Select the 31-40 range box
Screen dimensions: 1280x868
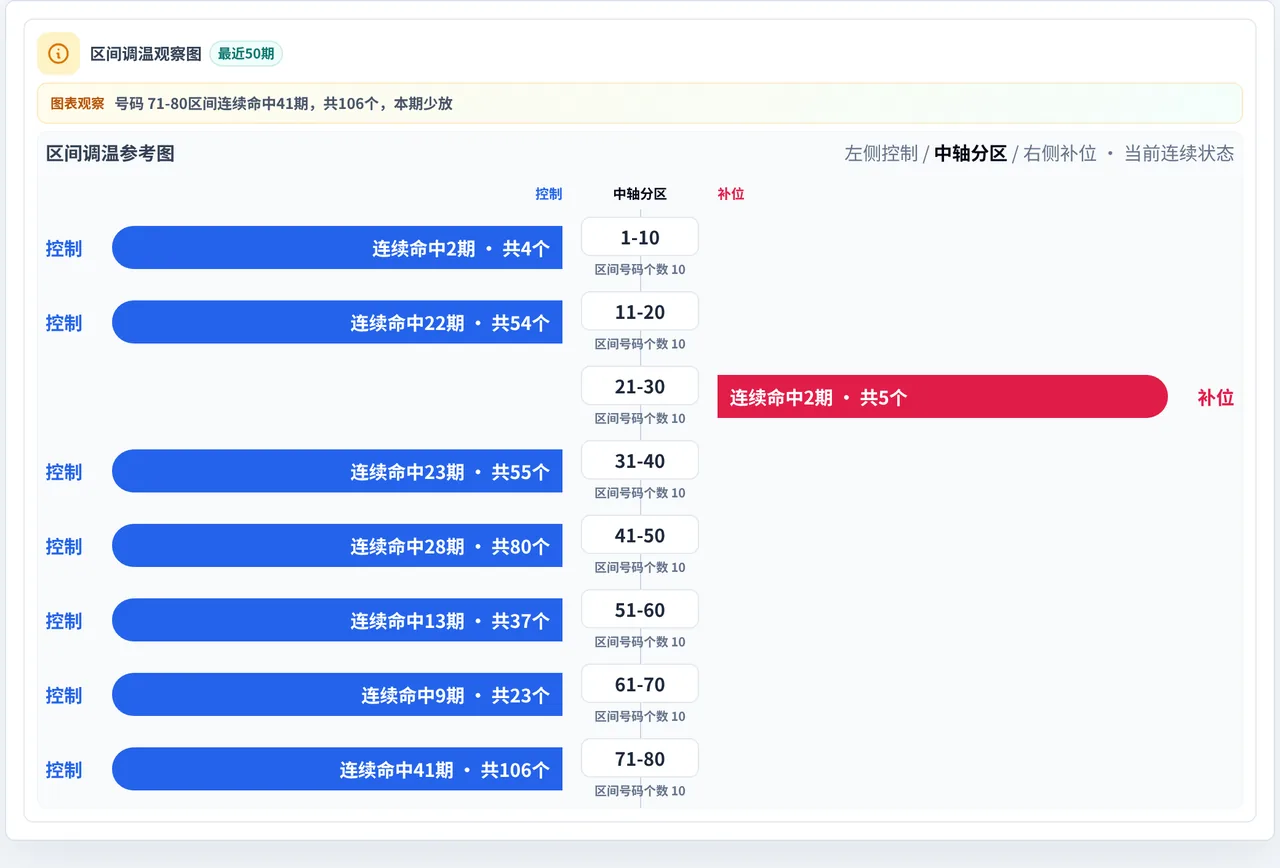640,461
